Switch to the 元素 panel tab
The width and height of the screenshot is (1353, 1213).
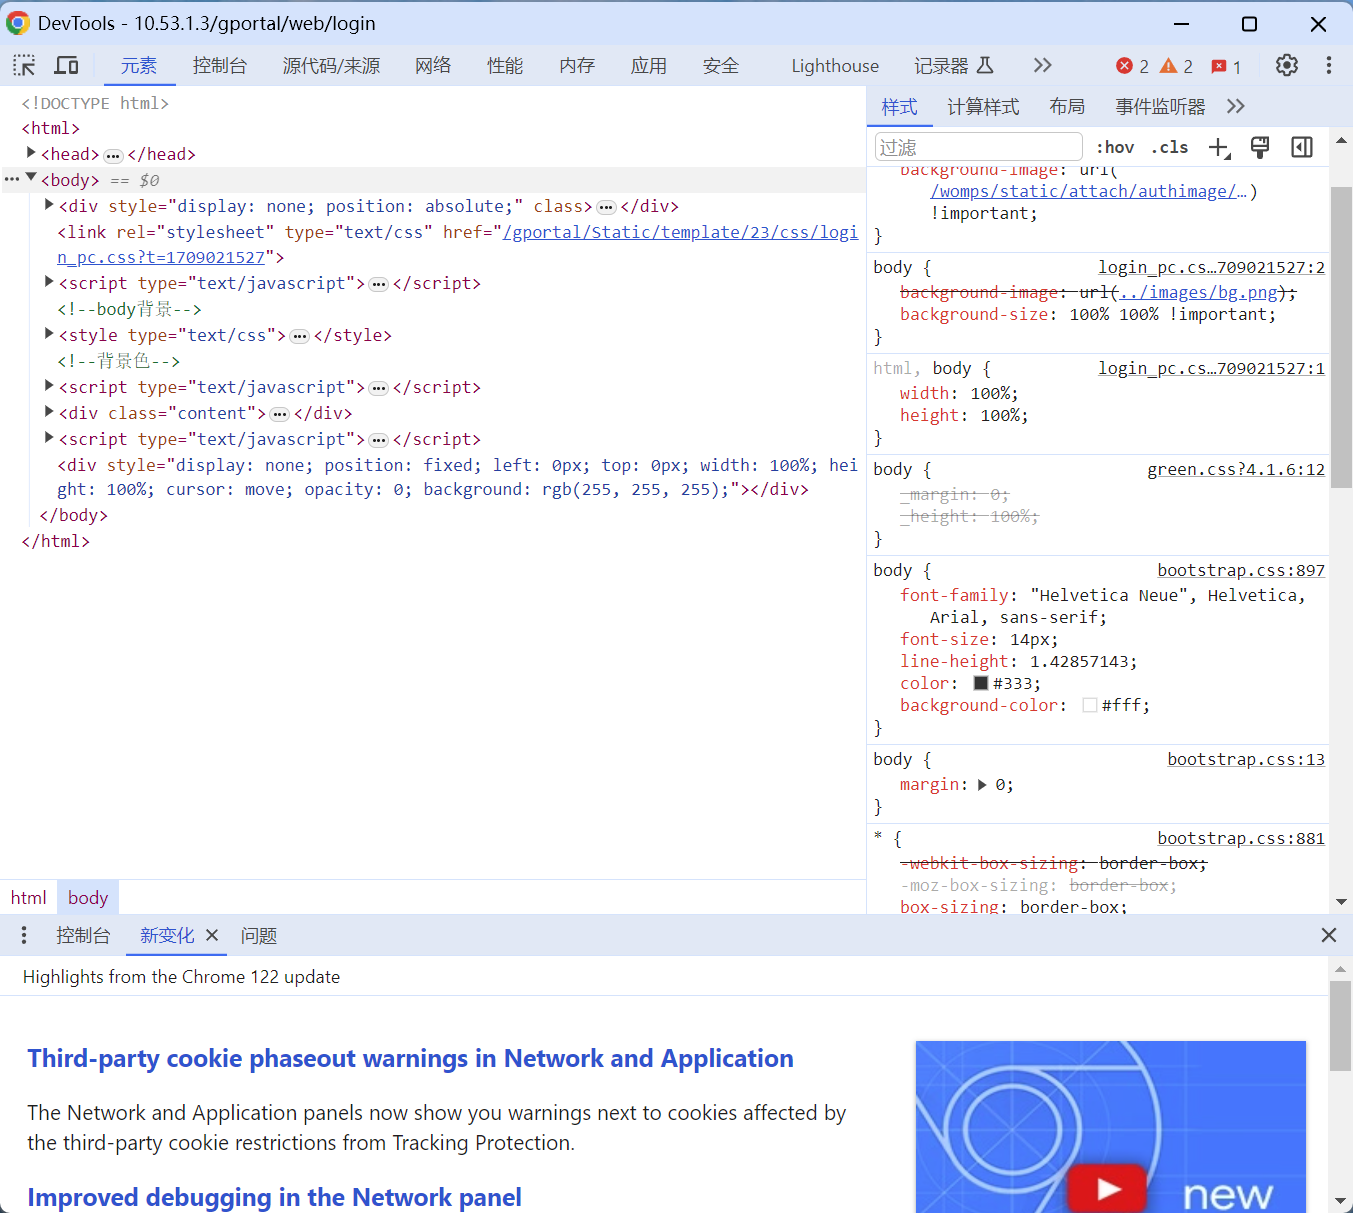coord(139,66)
